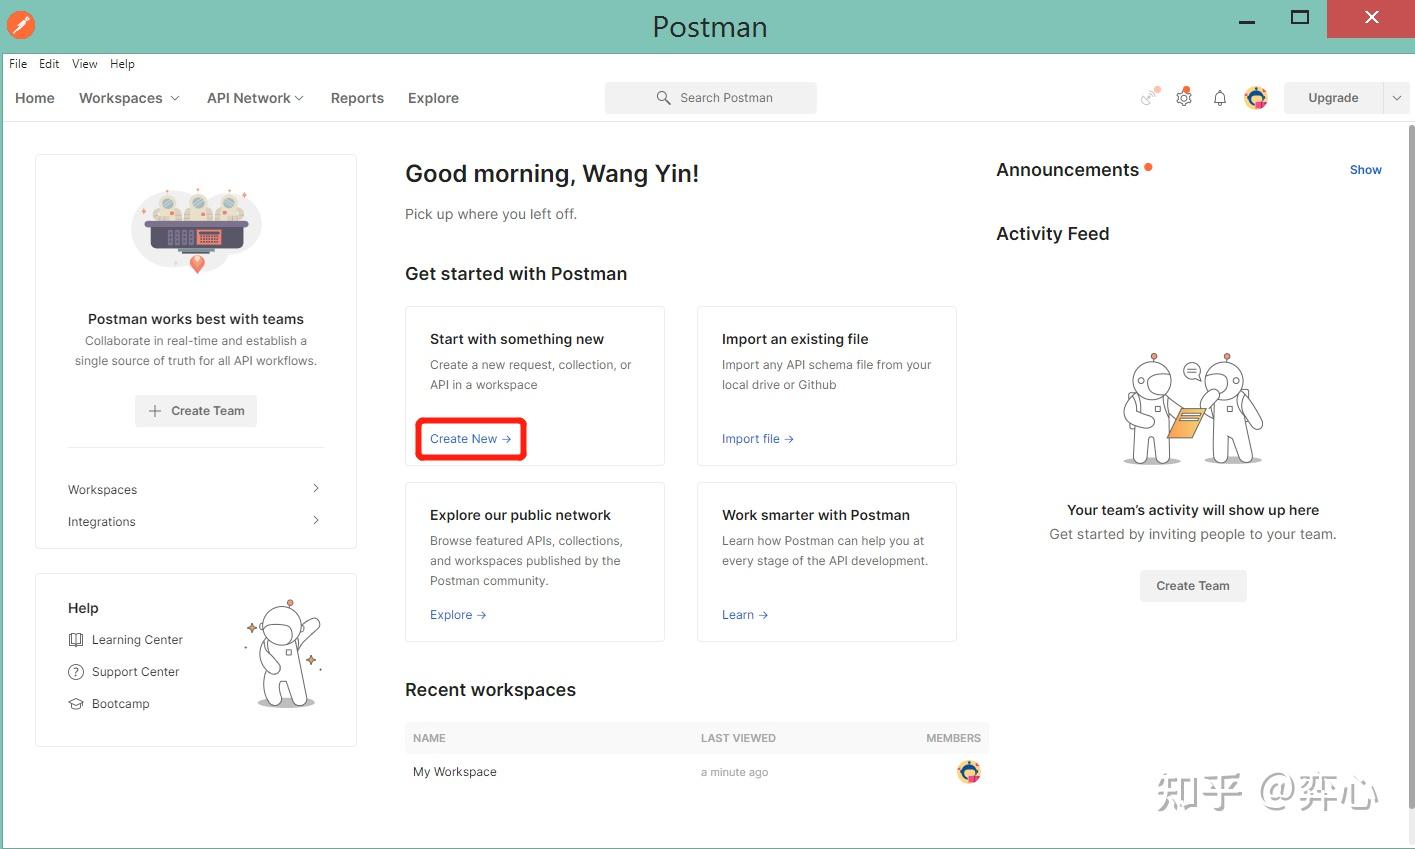Open your profile avatar in the header
1415x849 pixels.
pos(1256,97)
